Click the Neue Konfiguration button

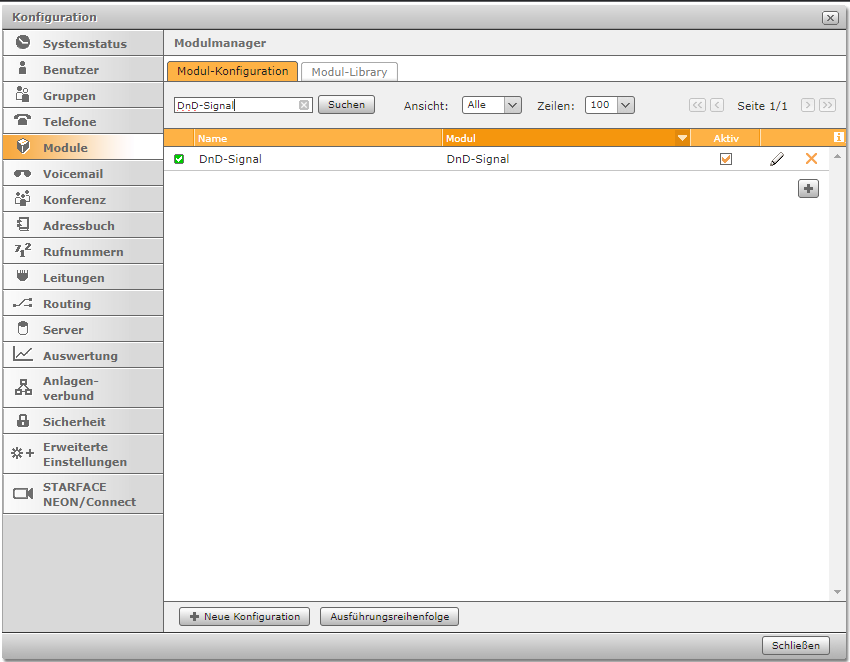[x=244, y=617]
